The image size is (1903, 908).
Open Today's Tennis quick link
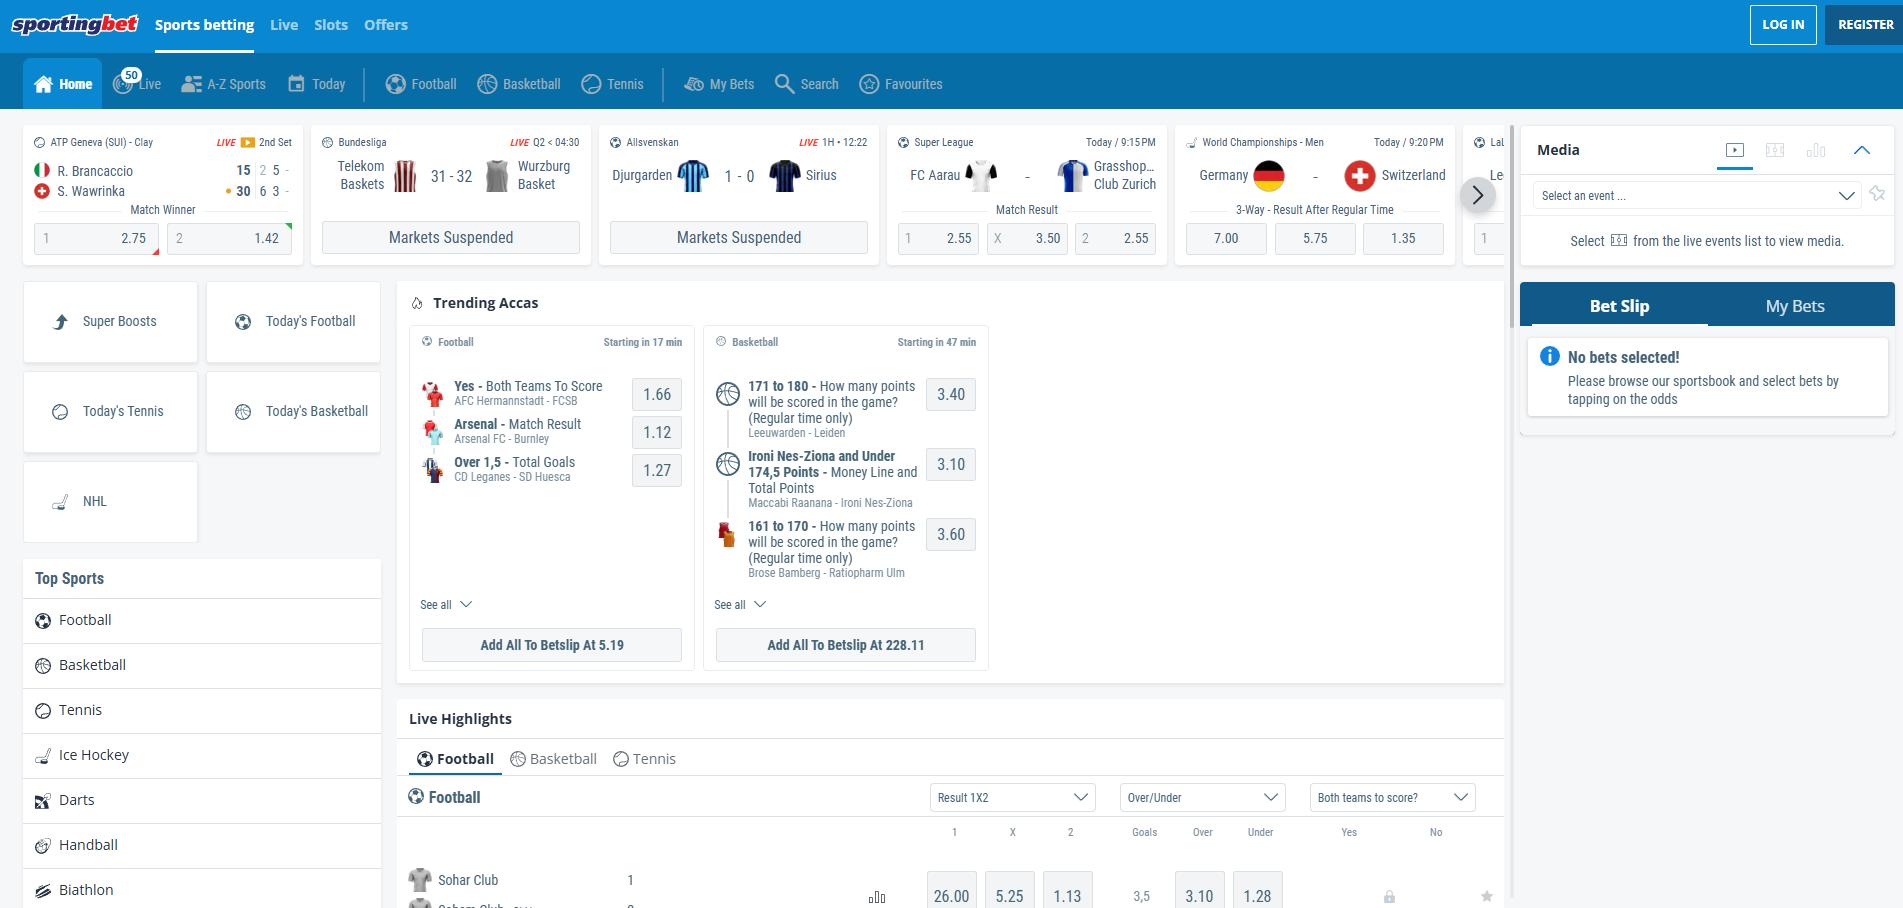110,412
